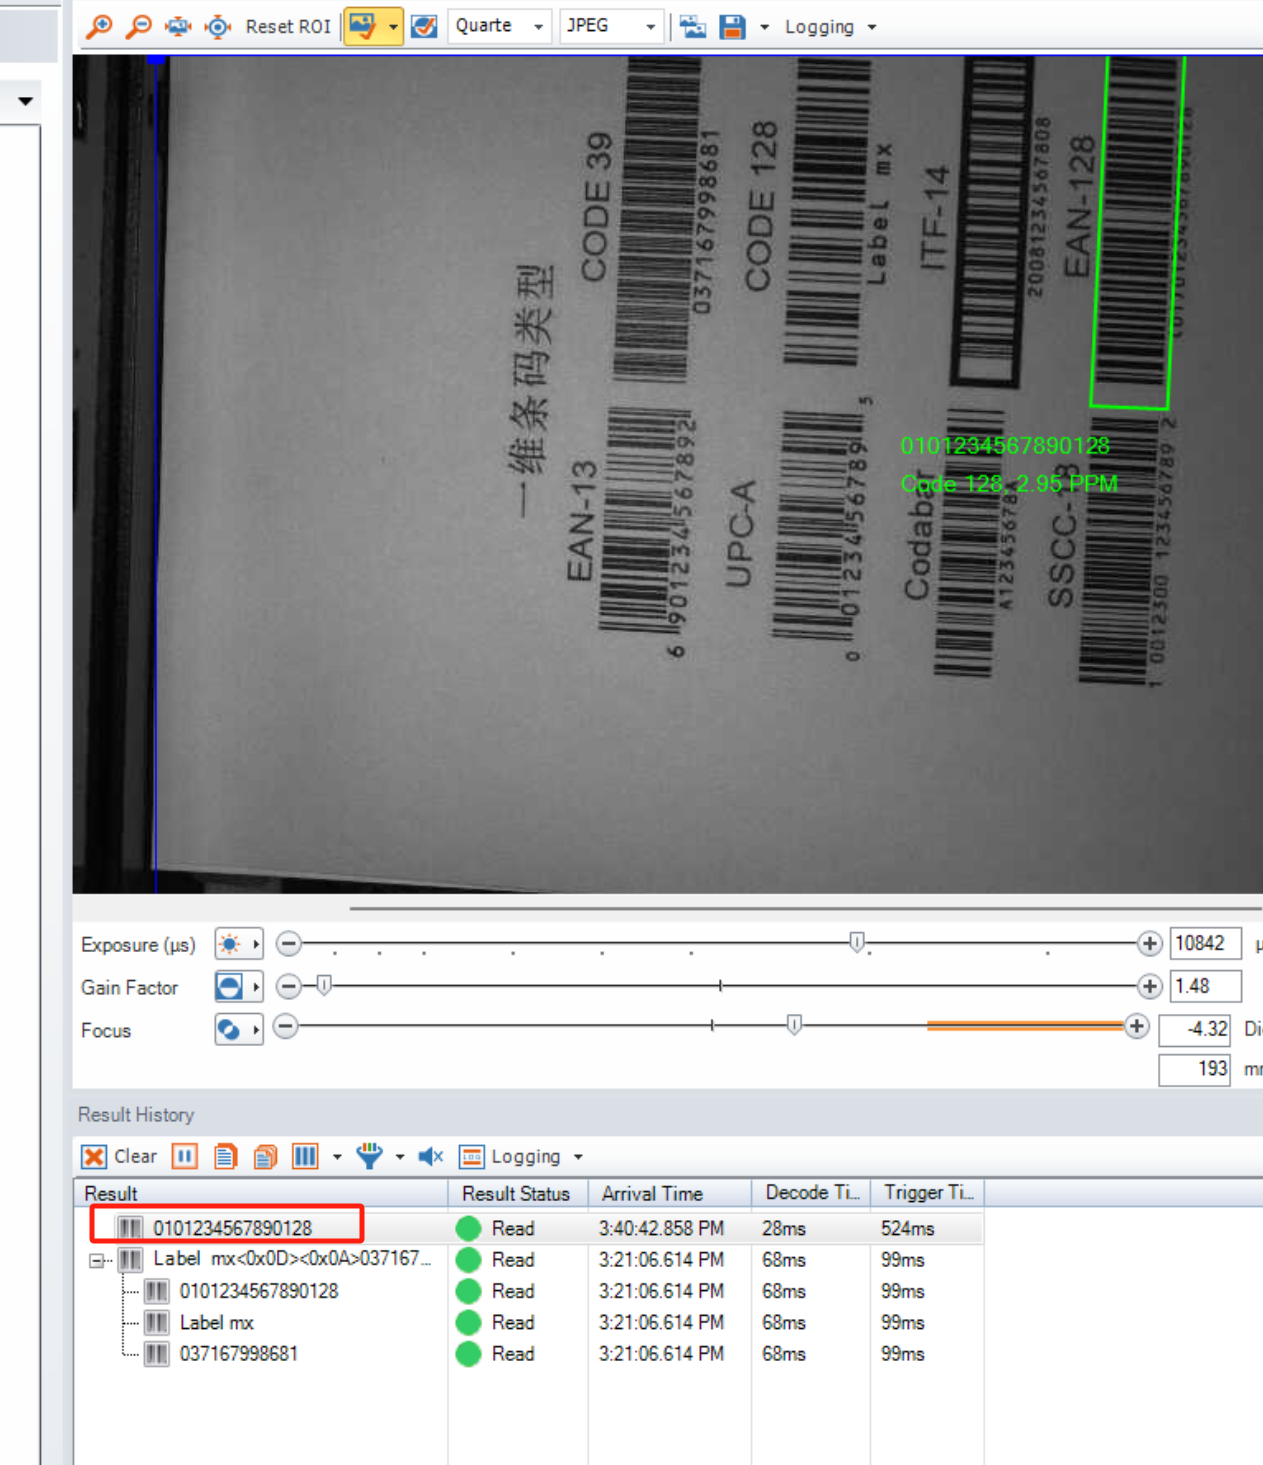Click the 28ms decode time cell
Image resolution: width=1263 pixels, height=1465 pixels.
tap(784, 1228)
